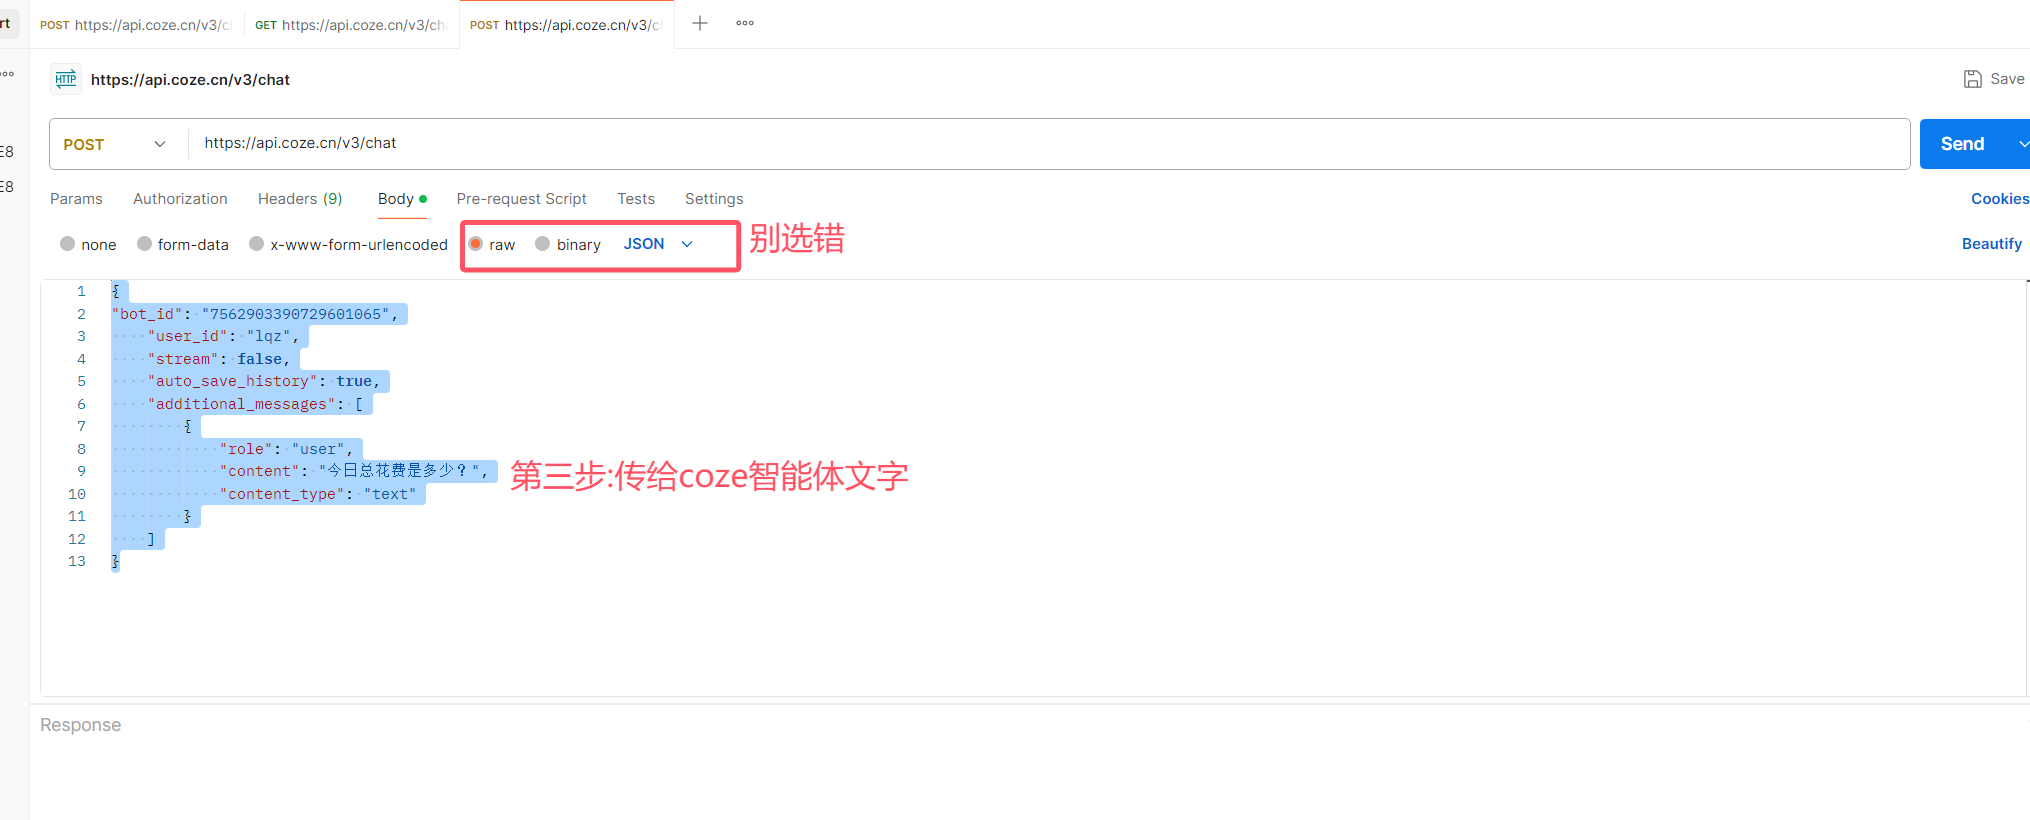The image size is (2030, 820).
Task: Click the request URL input field
Action: click(x=1050, y=144)
